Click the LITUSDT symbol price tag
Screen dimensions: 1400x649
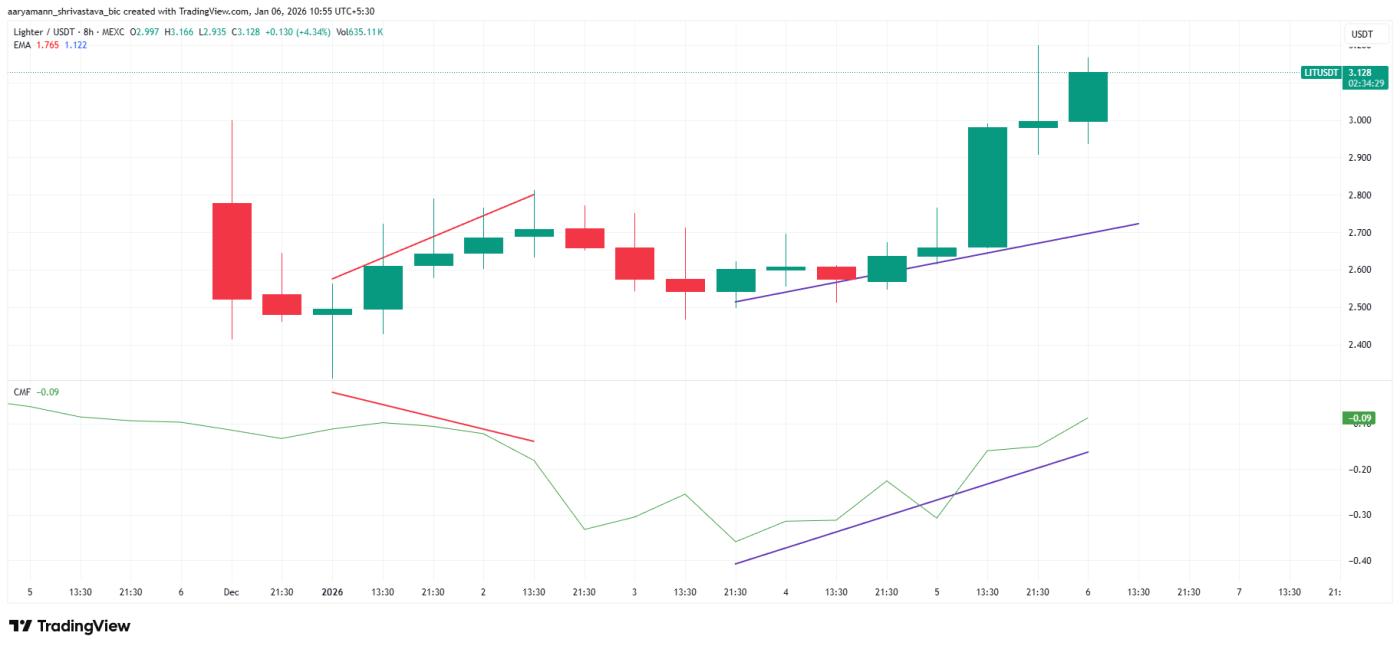click(1321, 73)
